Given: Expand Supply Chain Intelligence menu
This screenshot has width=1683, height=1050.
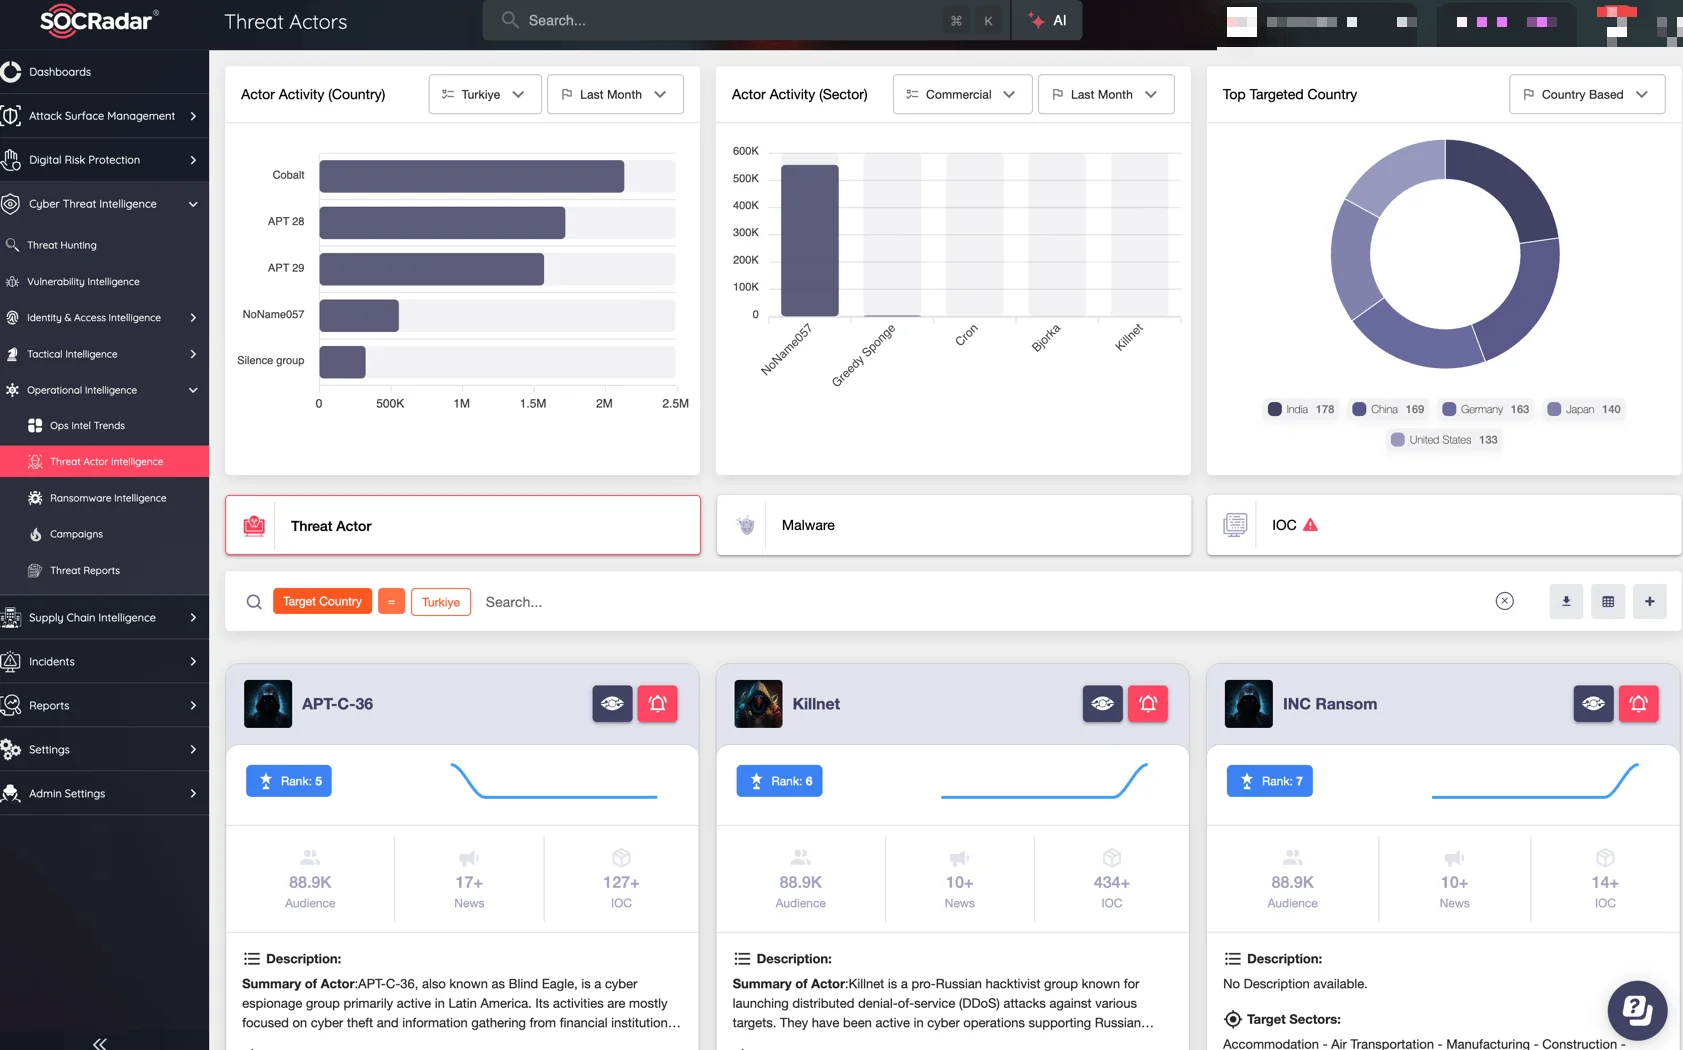Looking at the screenshot, I should 104,618.
